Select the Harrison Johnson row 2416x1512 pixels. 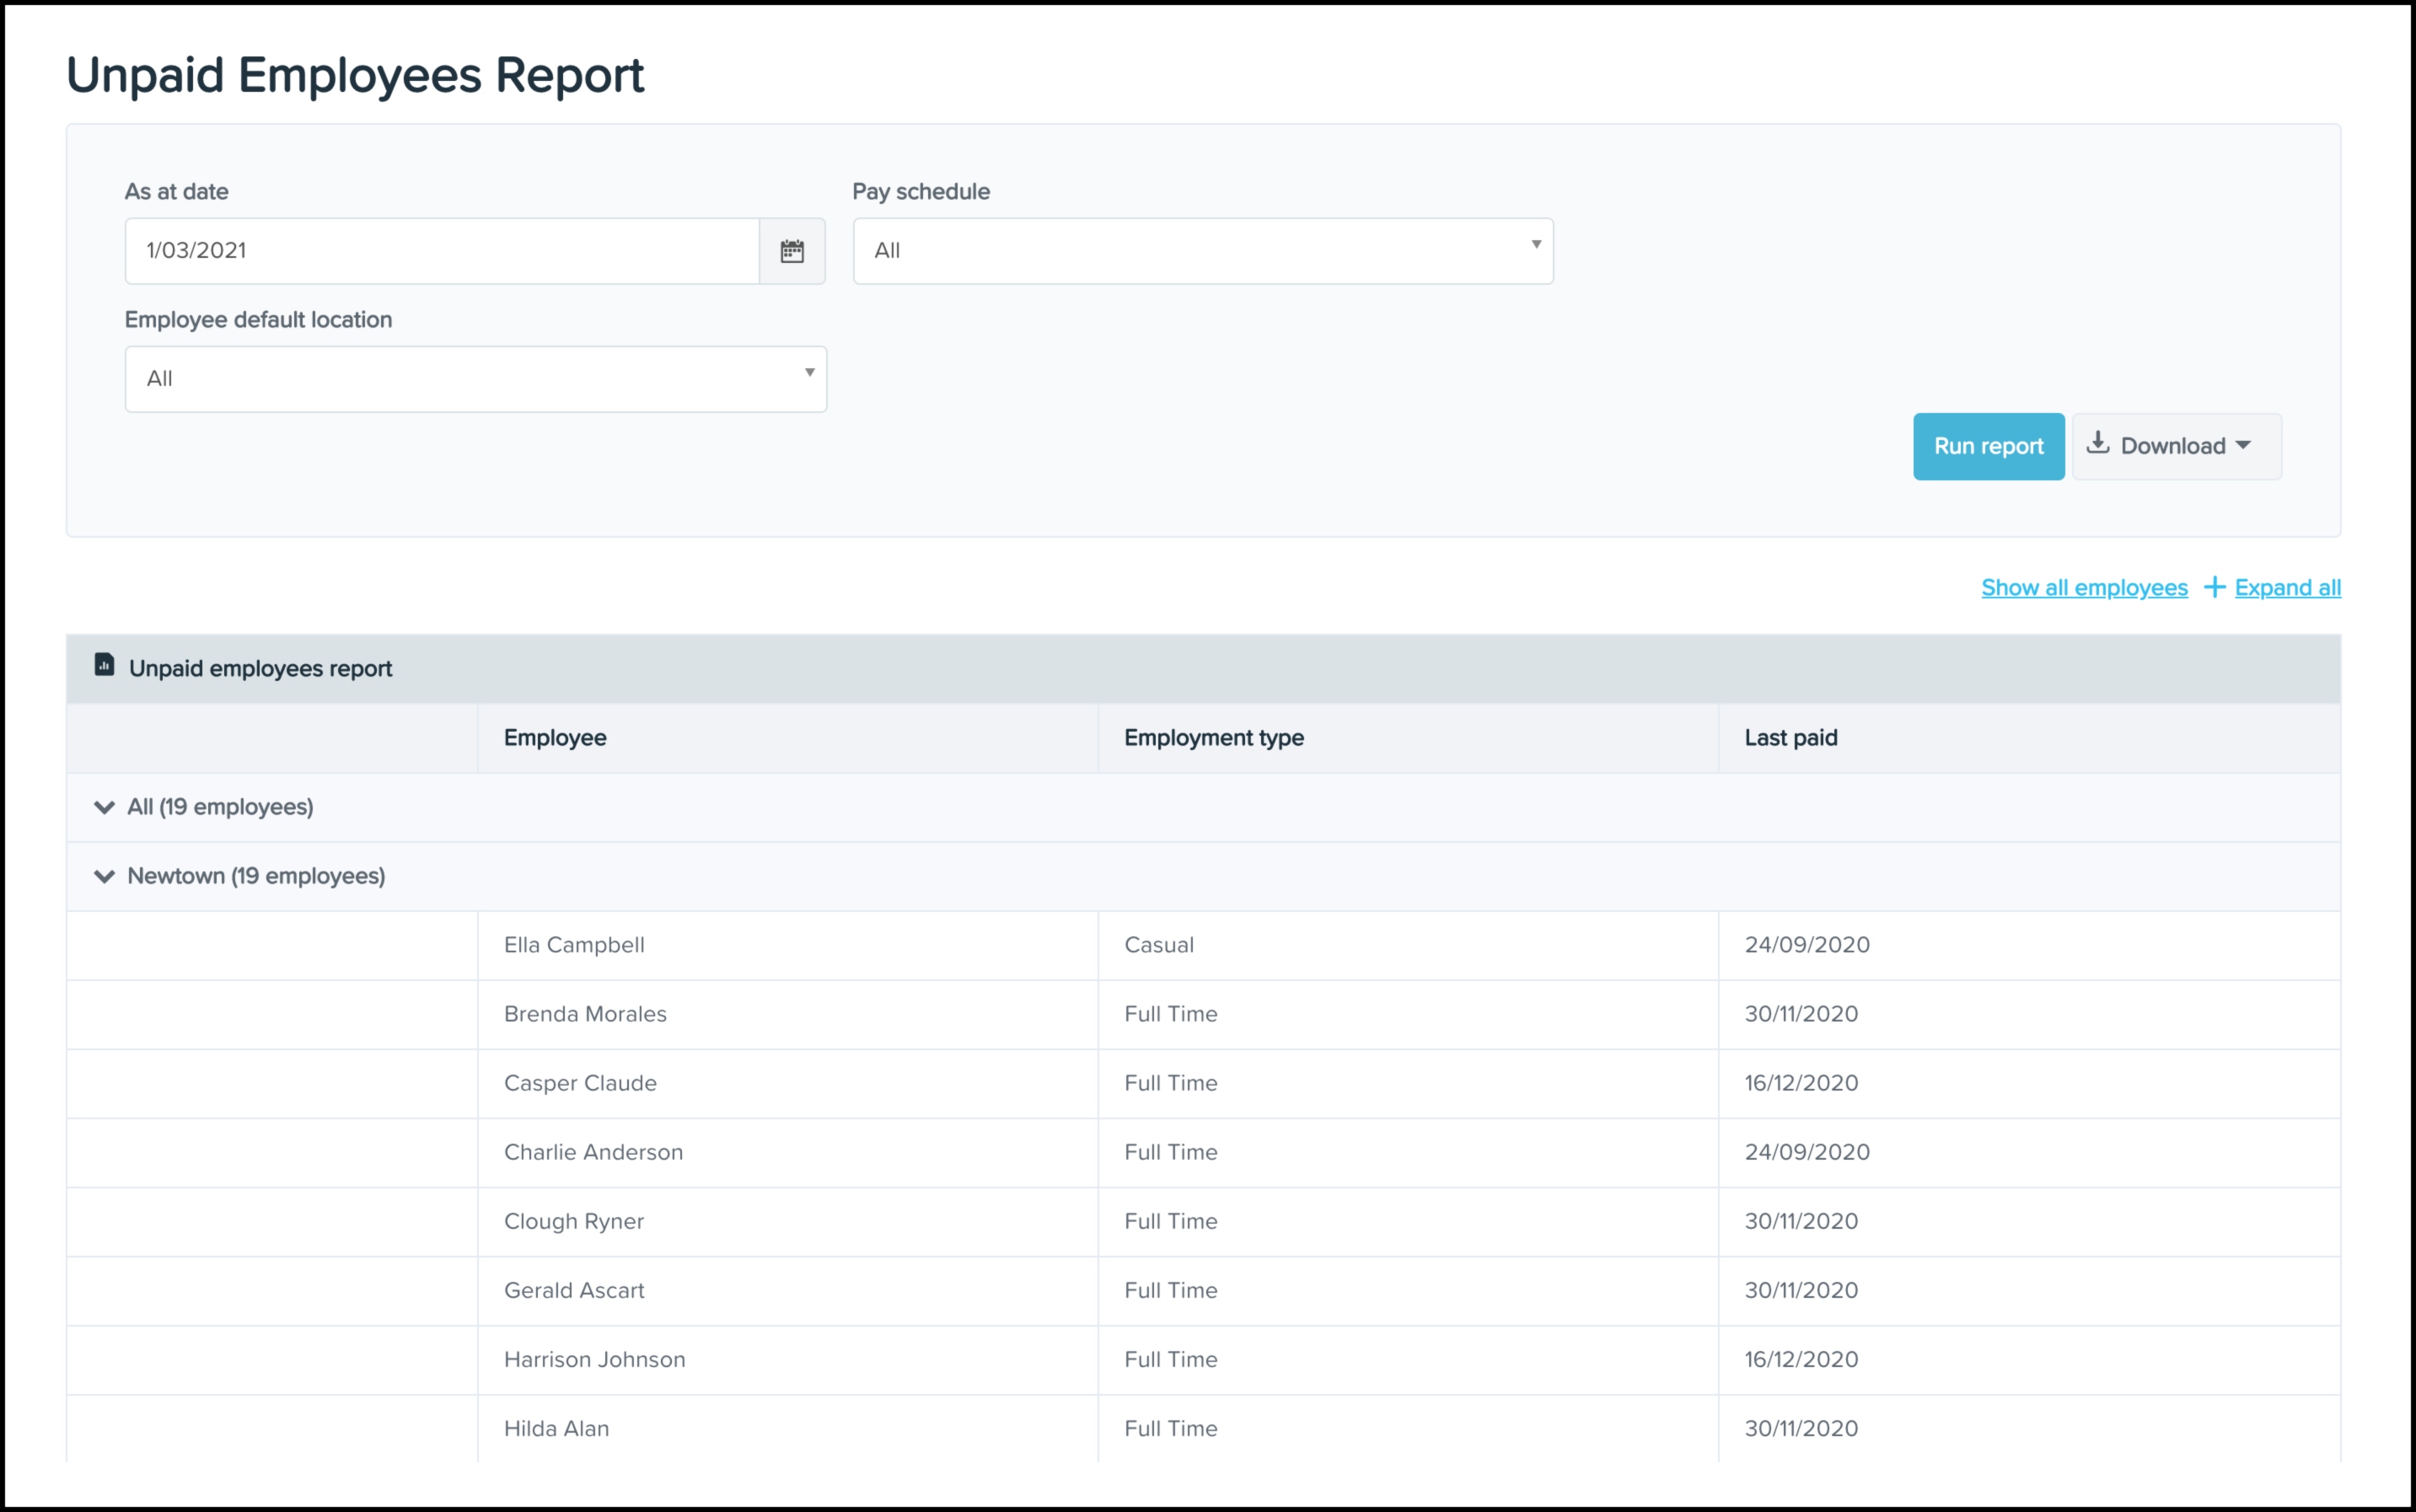click(594, 1360)
